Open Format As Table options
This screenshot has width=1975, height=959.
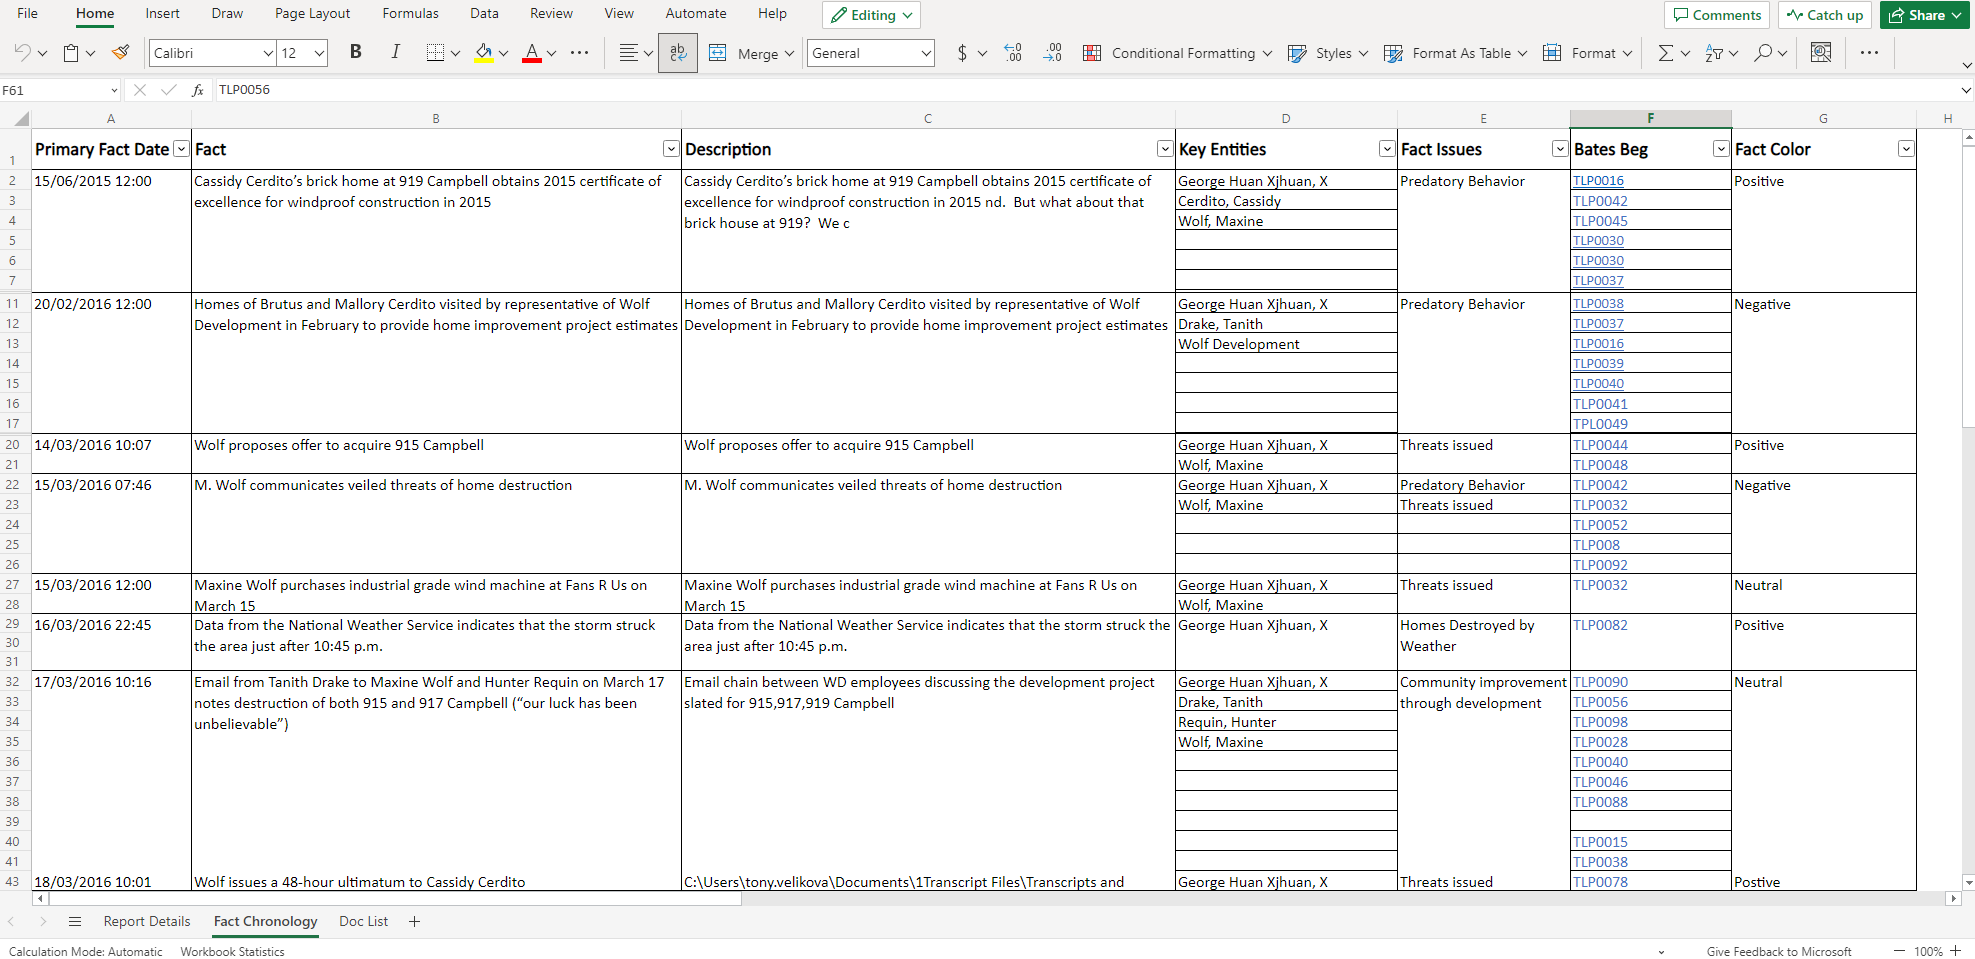[1455, 53]
